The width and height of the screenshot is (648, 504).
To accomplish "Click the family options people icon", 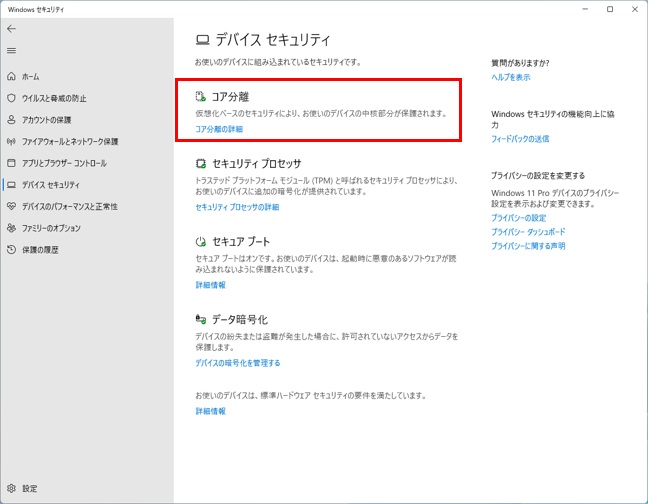I will tap(12, 228).
